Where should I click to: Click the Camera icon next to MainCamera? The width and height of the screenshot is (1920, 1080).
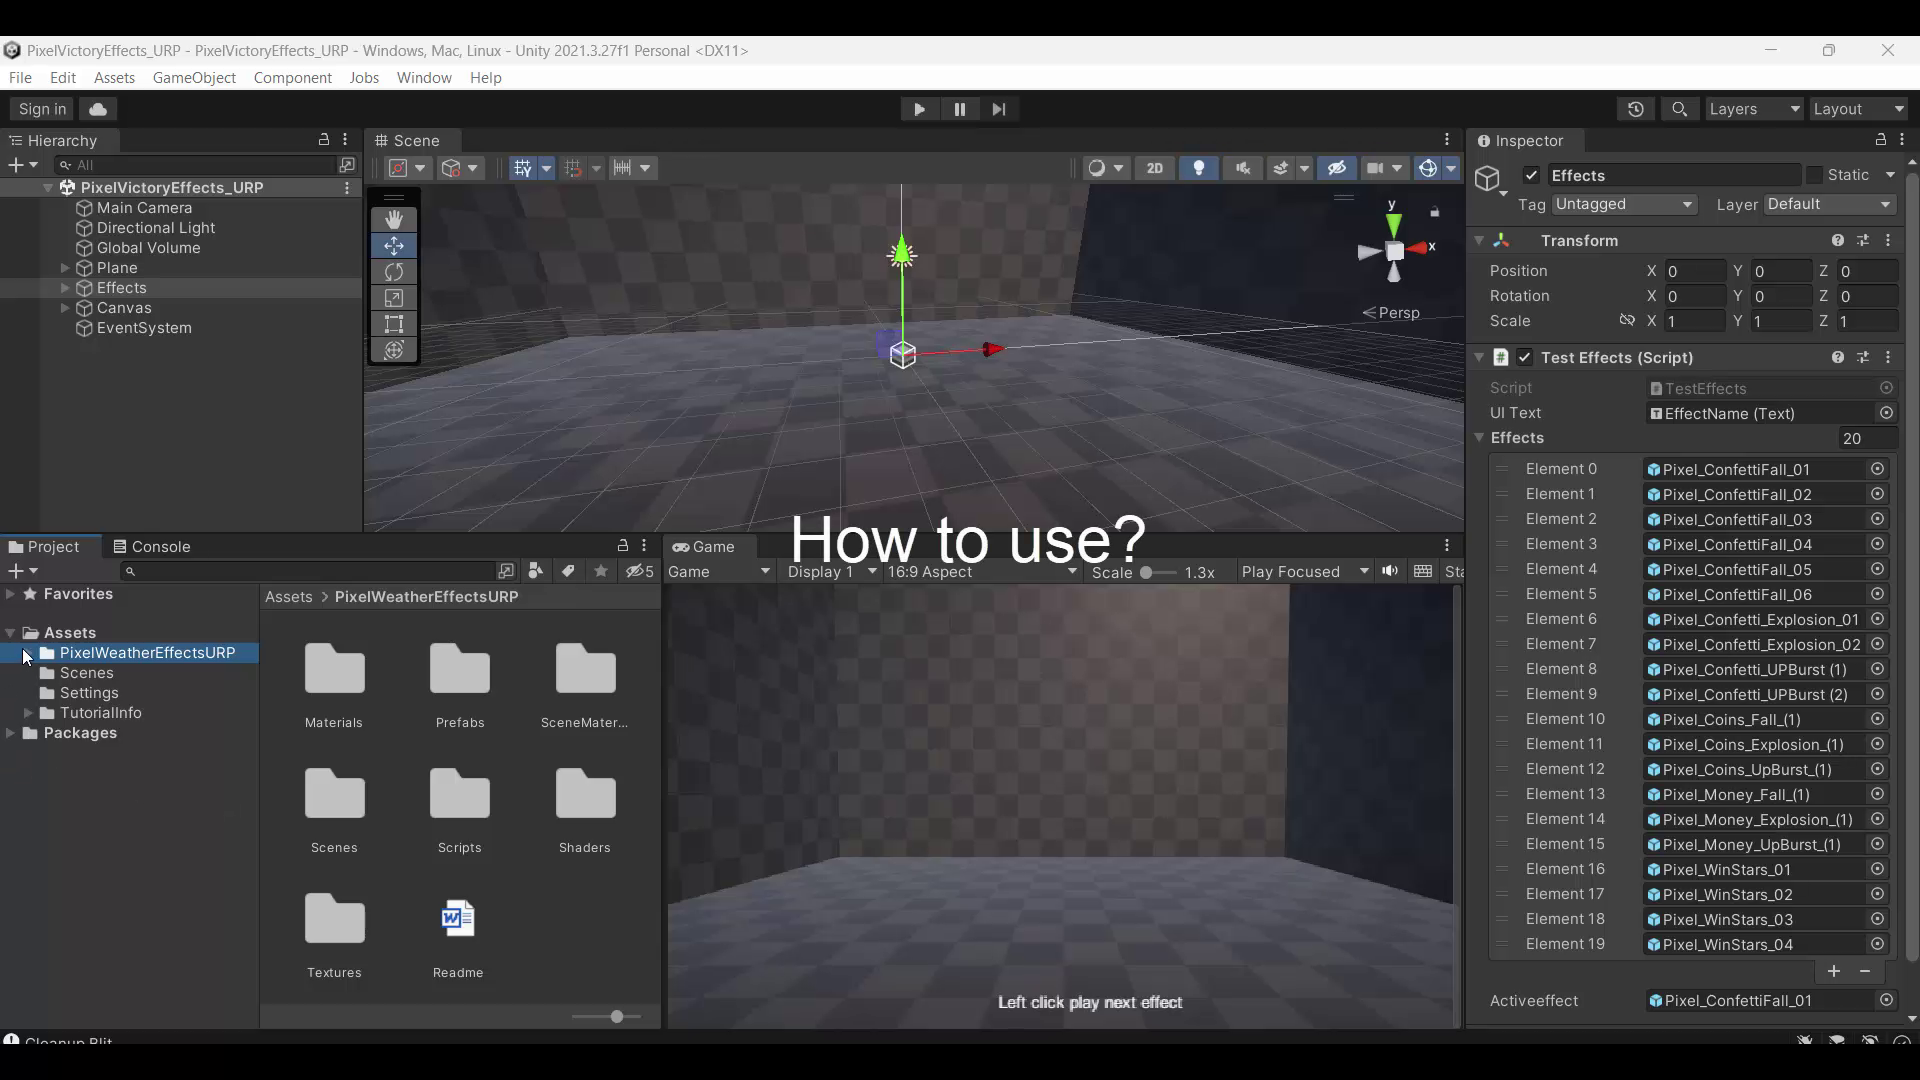(x=84, y=207)
